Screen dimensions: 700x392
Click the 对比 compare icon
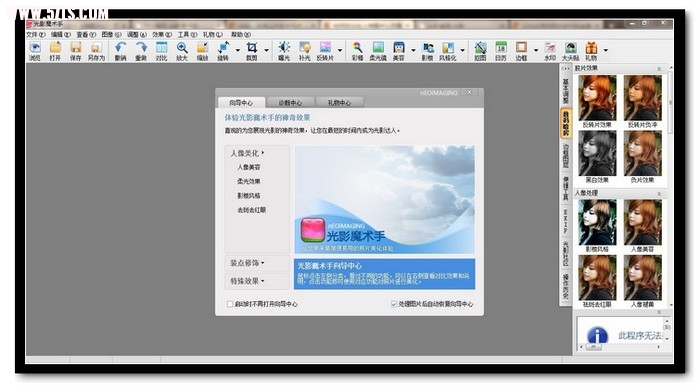tap(162, 47)
